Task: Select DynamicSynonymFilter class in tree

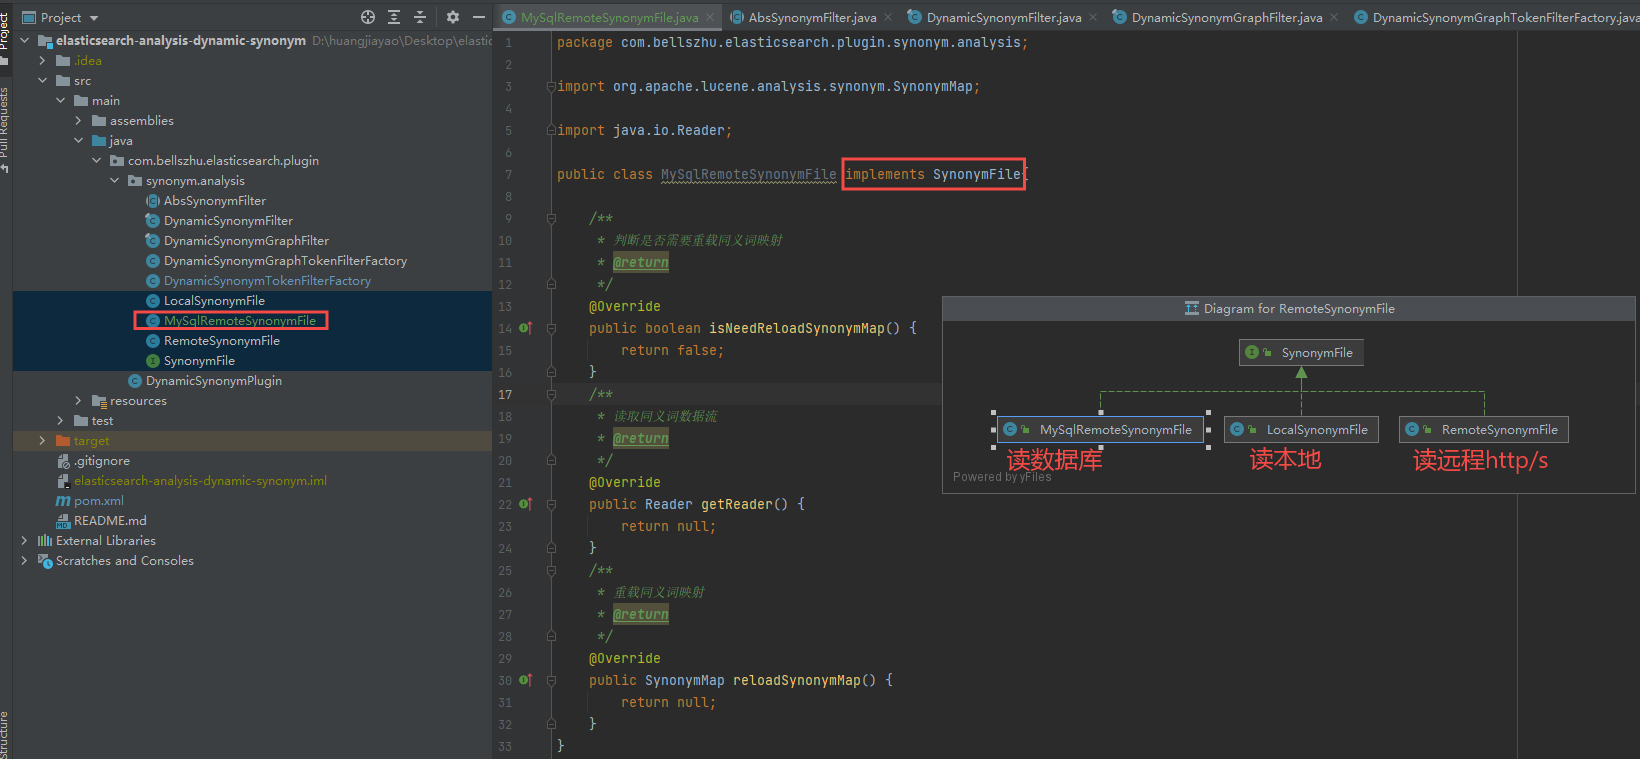Action: pos(228,220)
